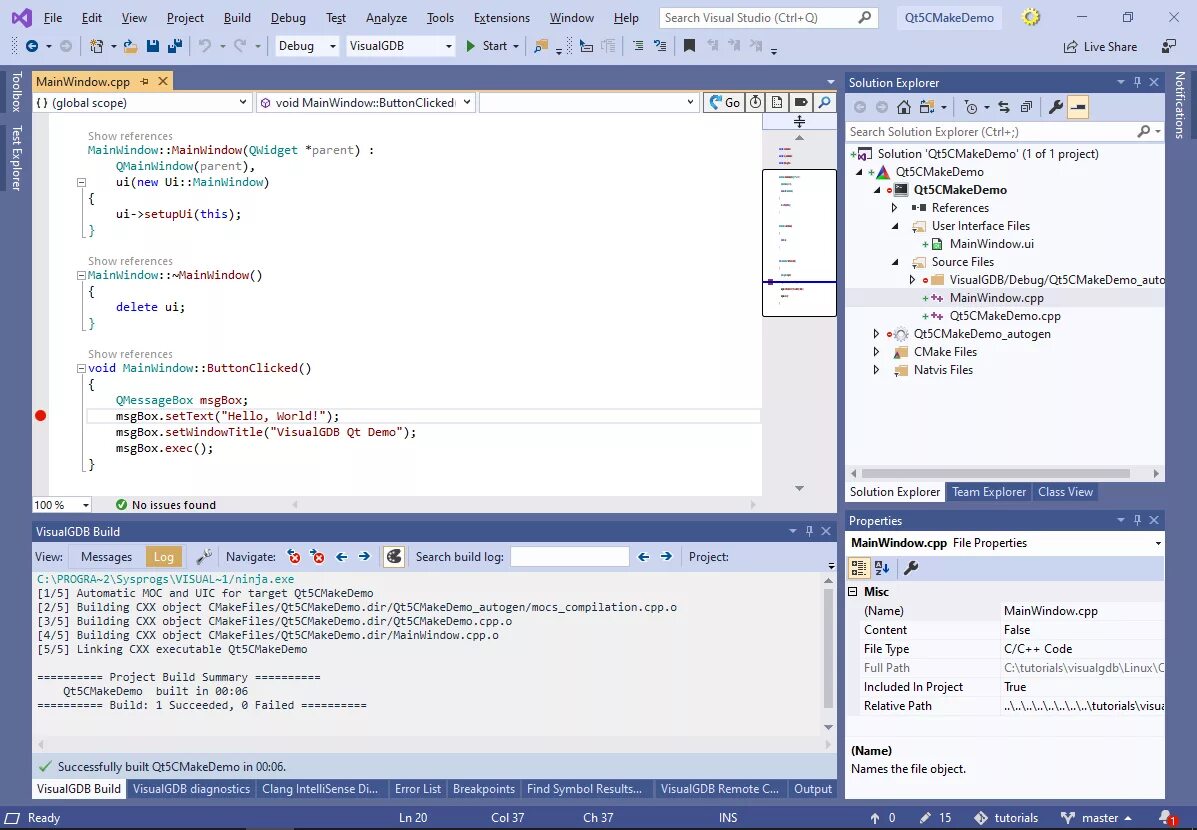Click the Property Pages wrench in Properties
The height and width of the screenshot is (830, 1197).
[x=911, y=567]
